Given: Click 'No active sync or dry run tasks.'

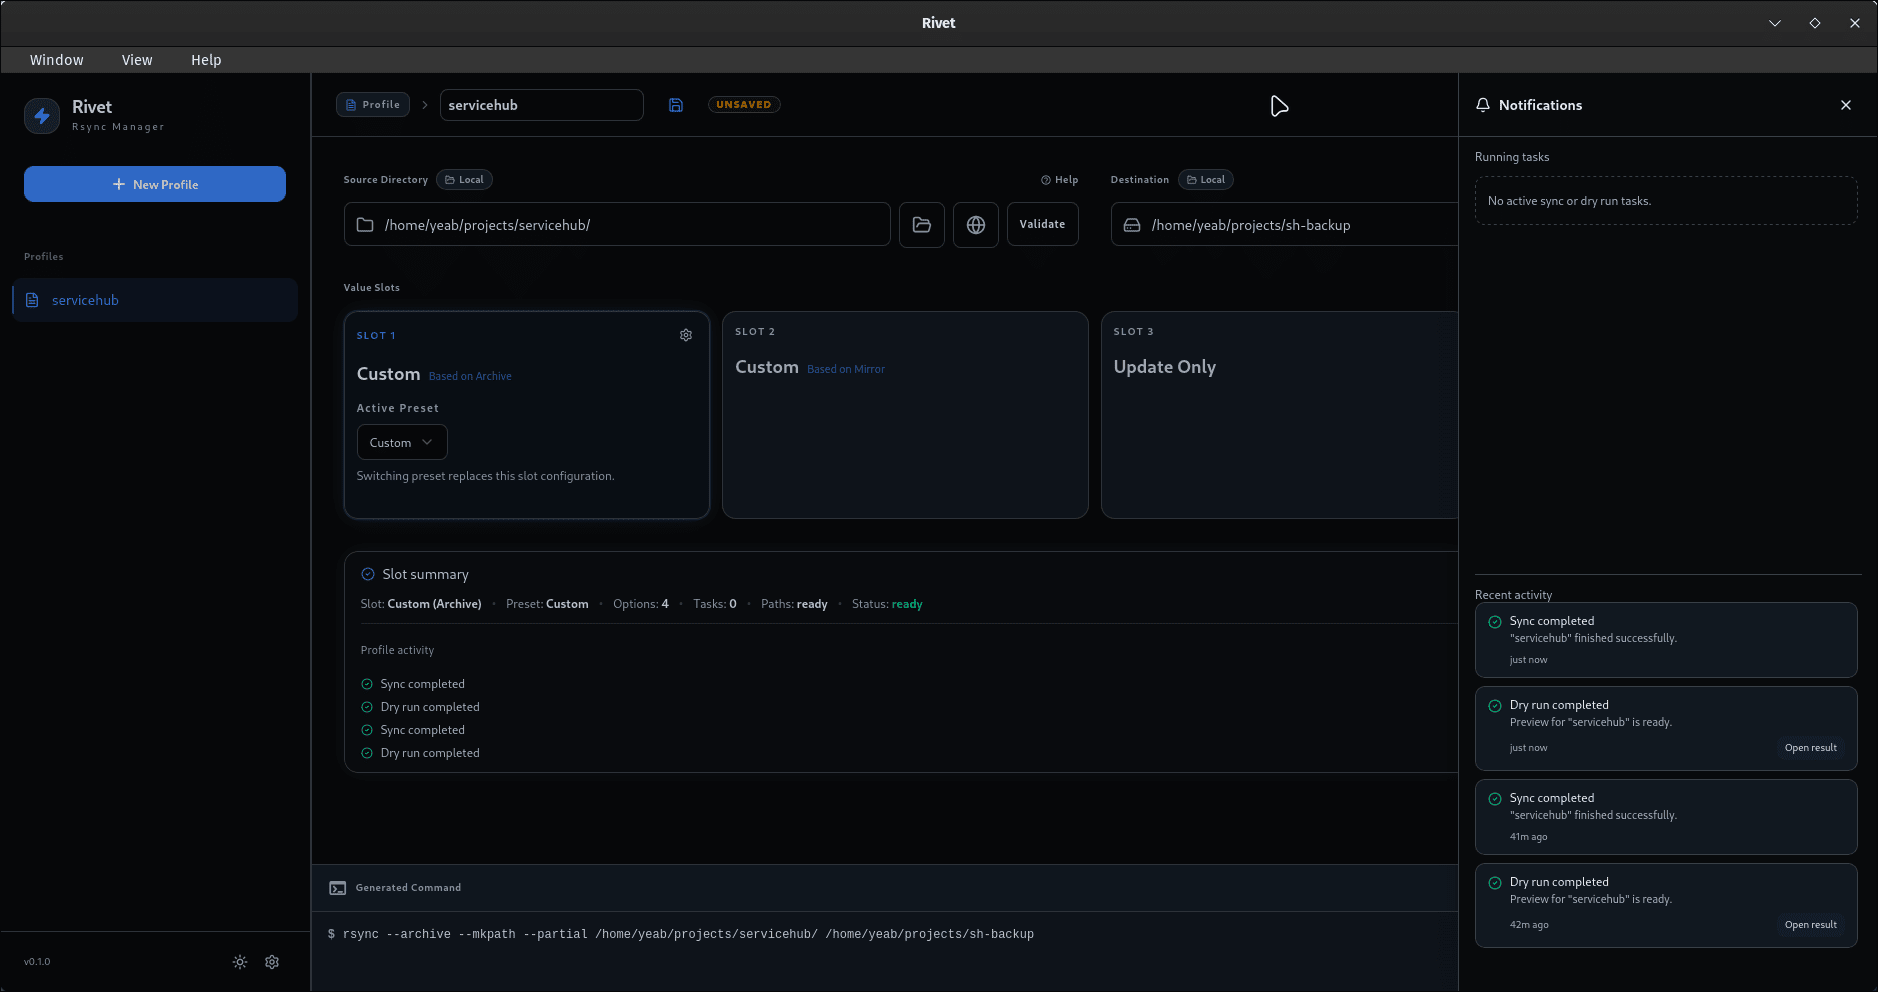Looking at the screenshot, I should click(x=1569, y=201).
